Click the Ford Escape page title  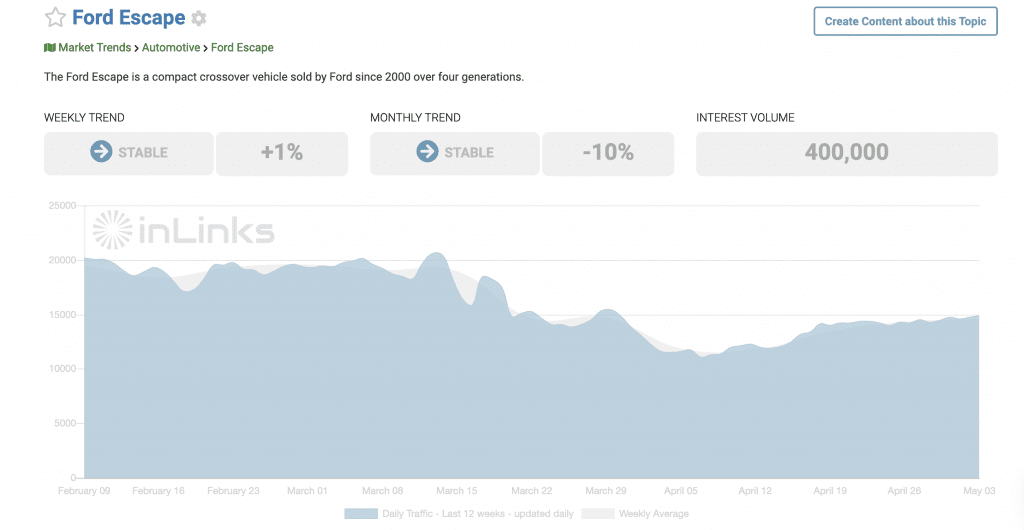click(x=129, y=18)
